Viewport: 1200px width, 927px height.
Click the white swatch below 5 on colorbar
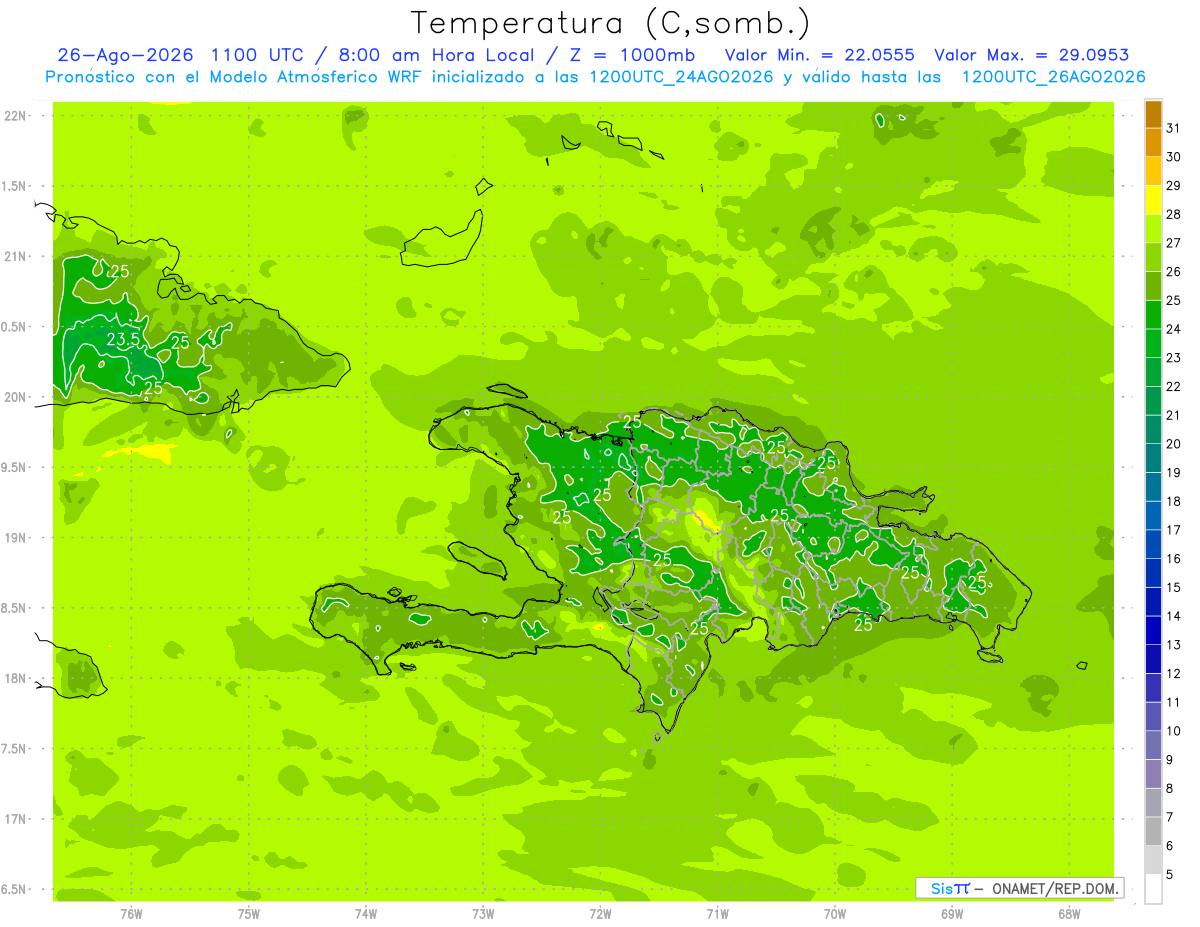[1153, 888]
